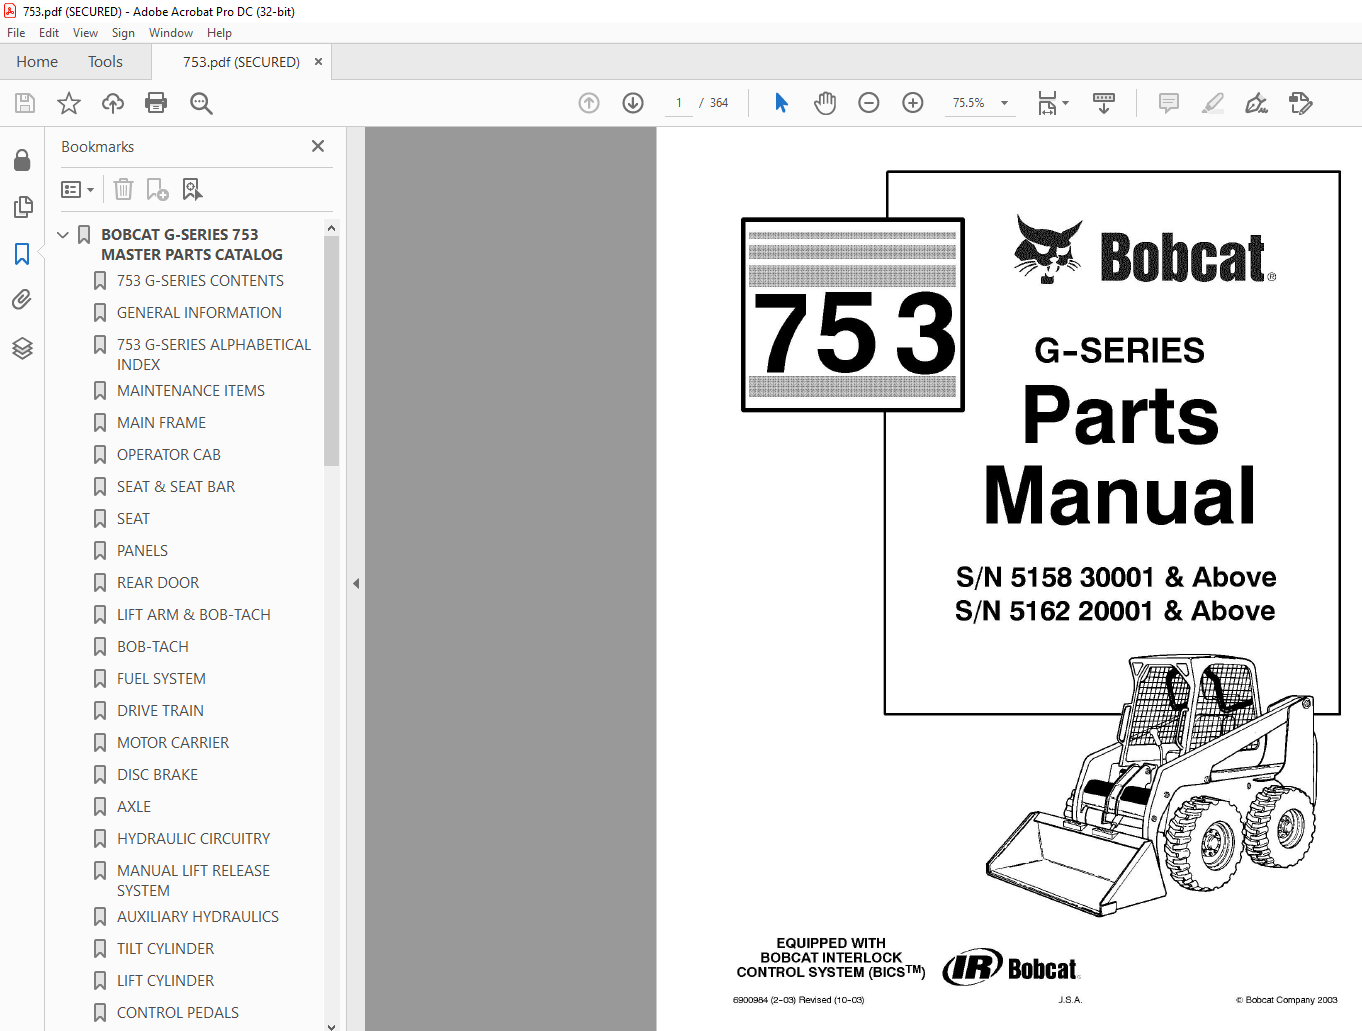Jump to GENERAL INFORMATION bookmark
This screenshot has width=1362, height=1031.
(x=199, y=313)
